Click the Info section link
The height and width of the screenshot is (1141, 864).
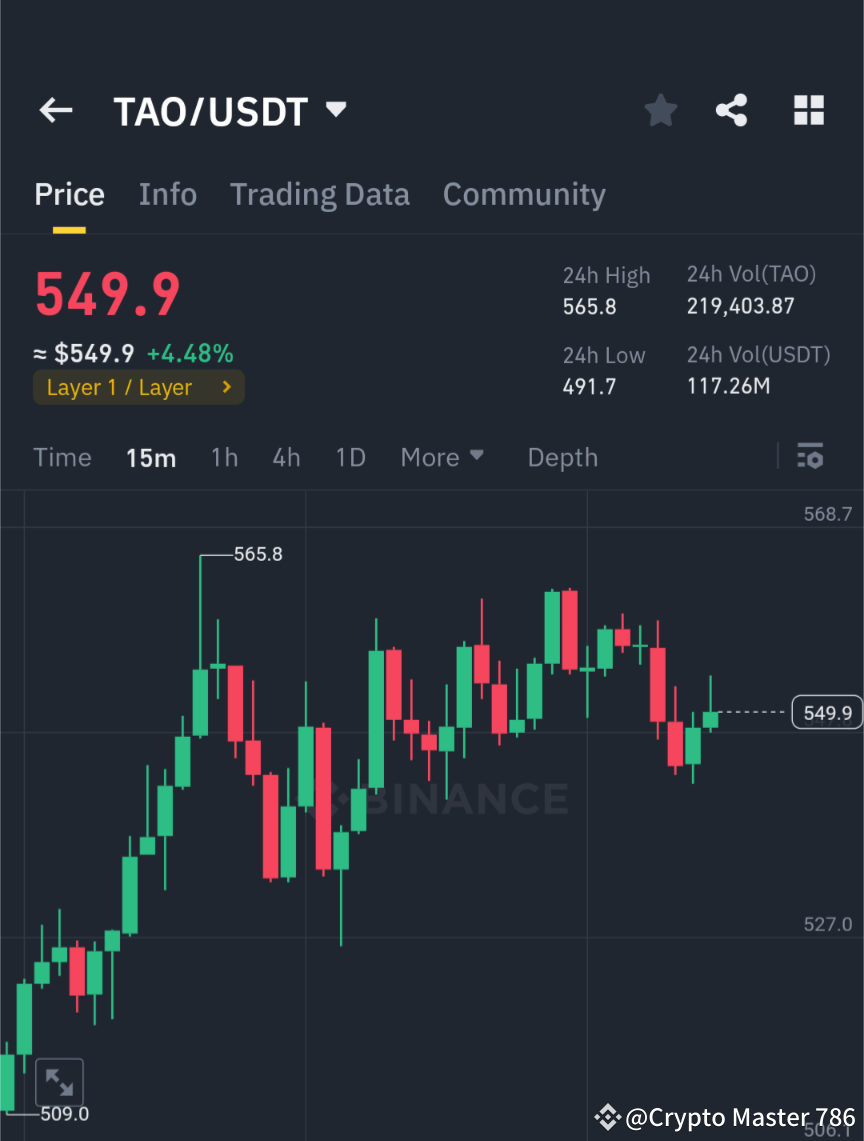(x=167, y=194)
